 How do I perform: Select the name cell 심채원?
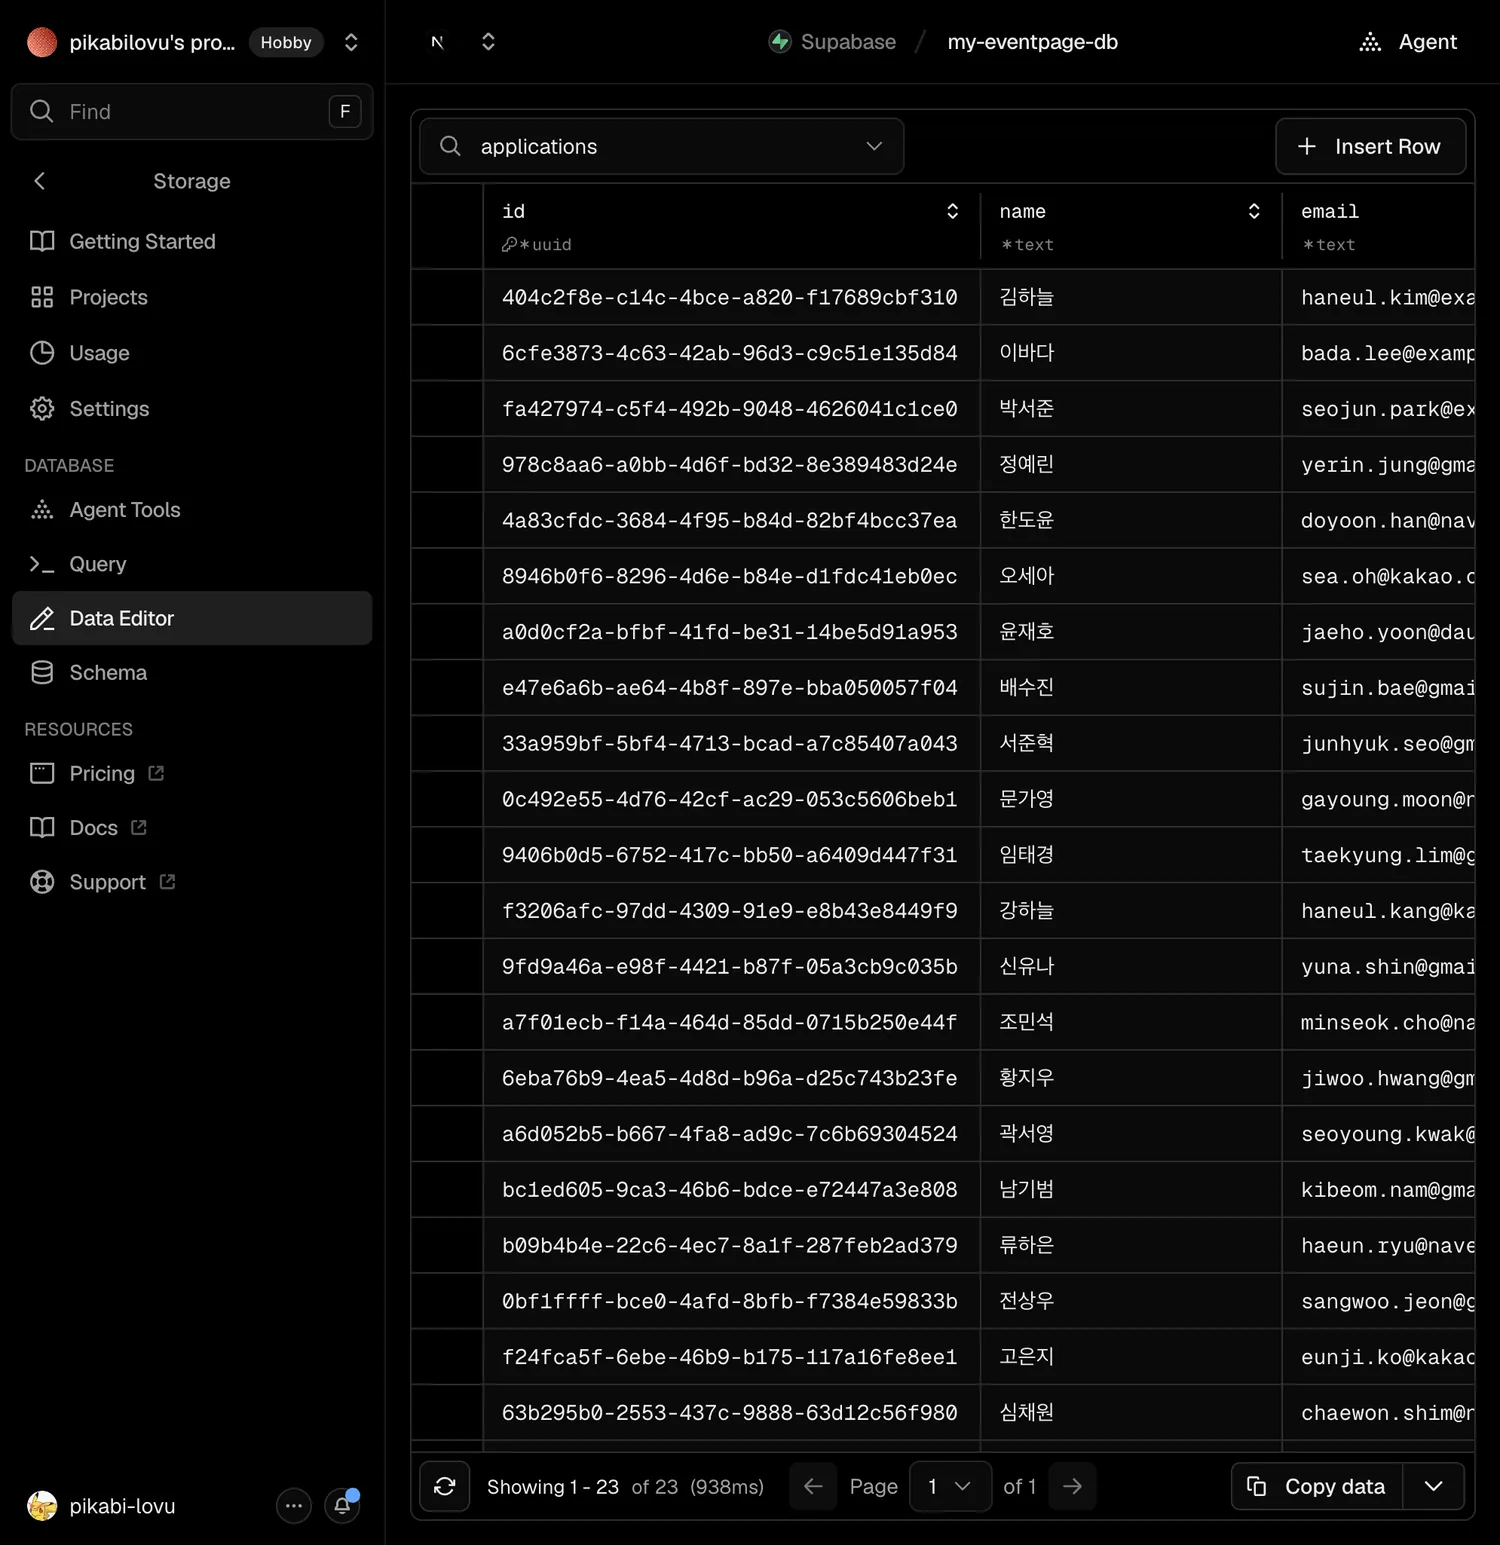coord(1131,1412)
